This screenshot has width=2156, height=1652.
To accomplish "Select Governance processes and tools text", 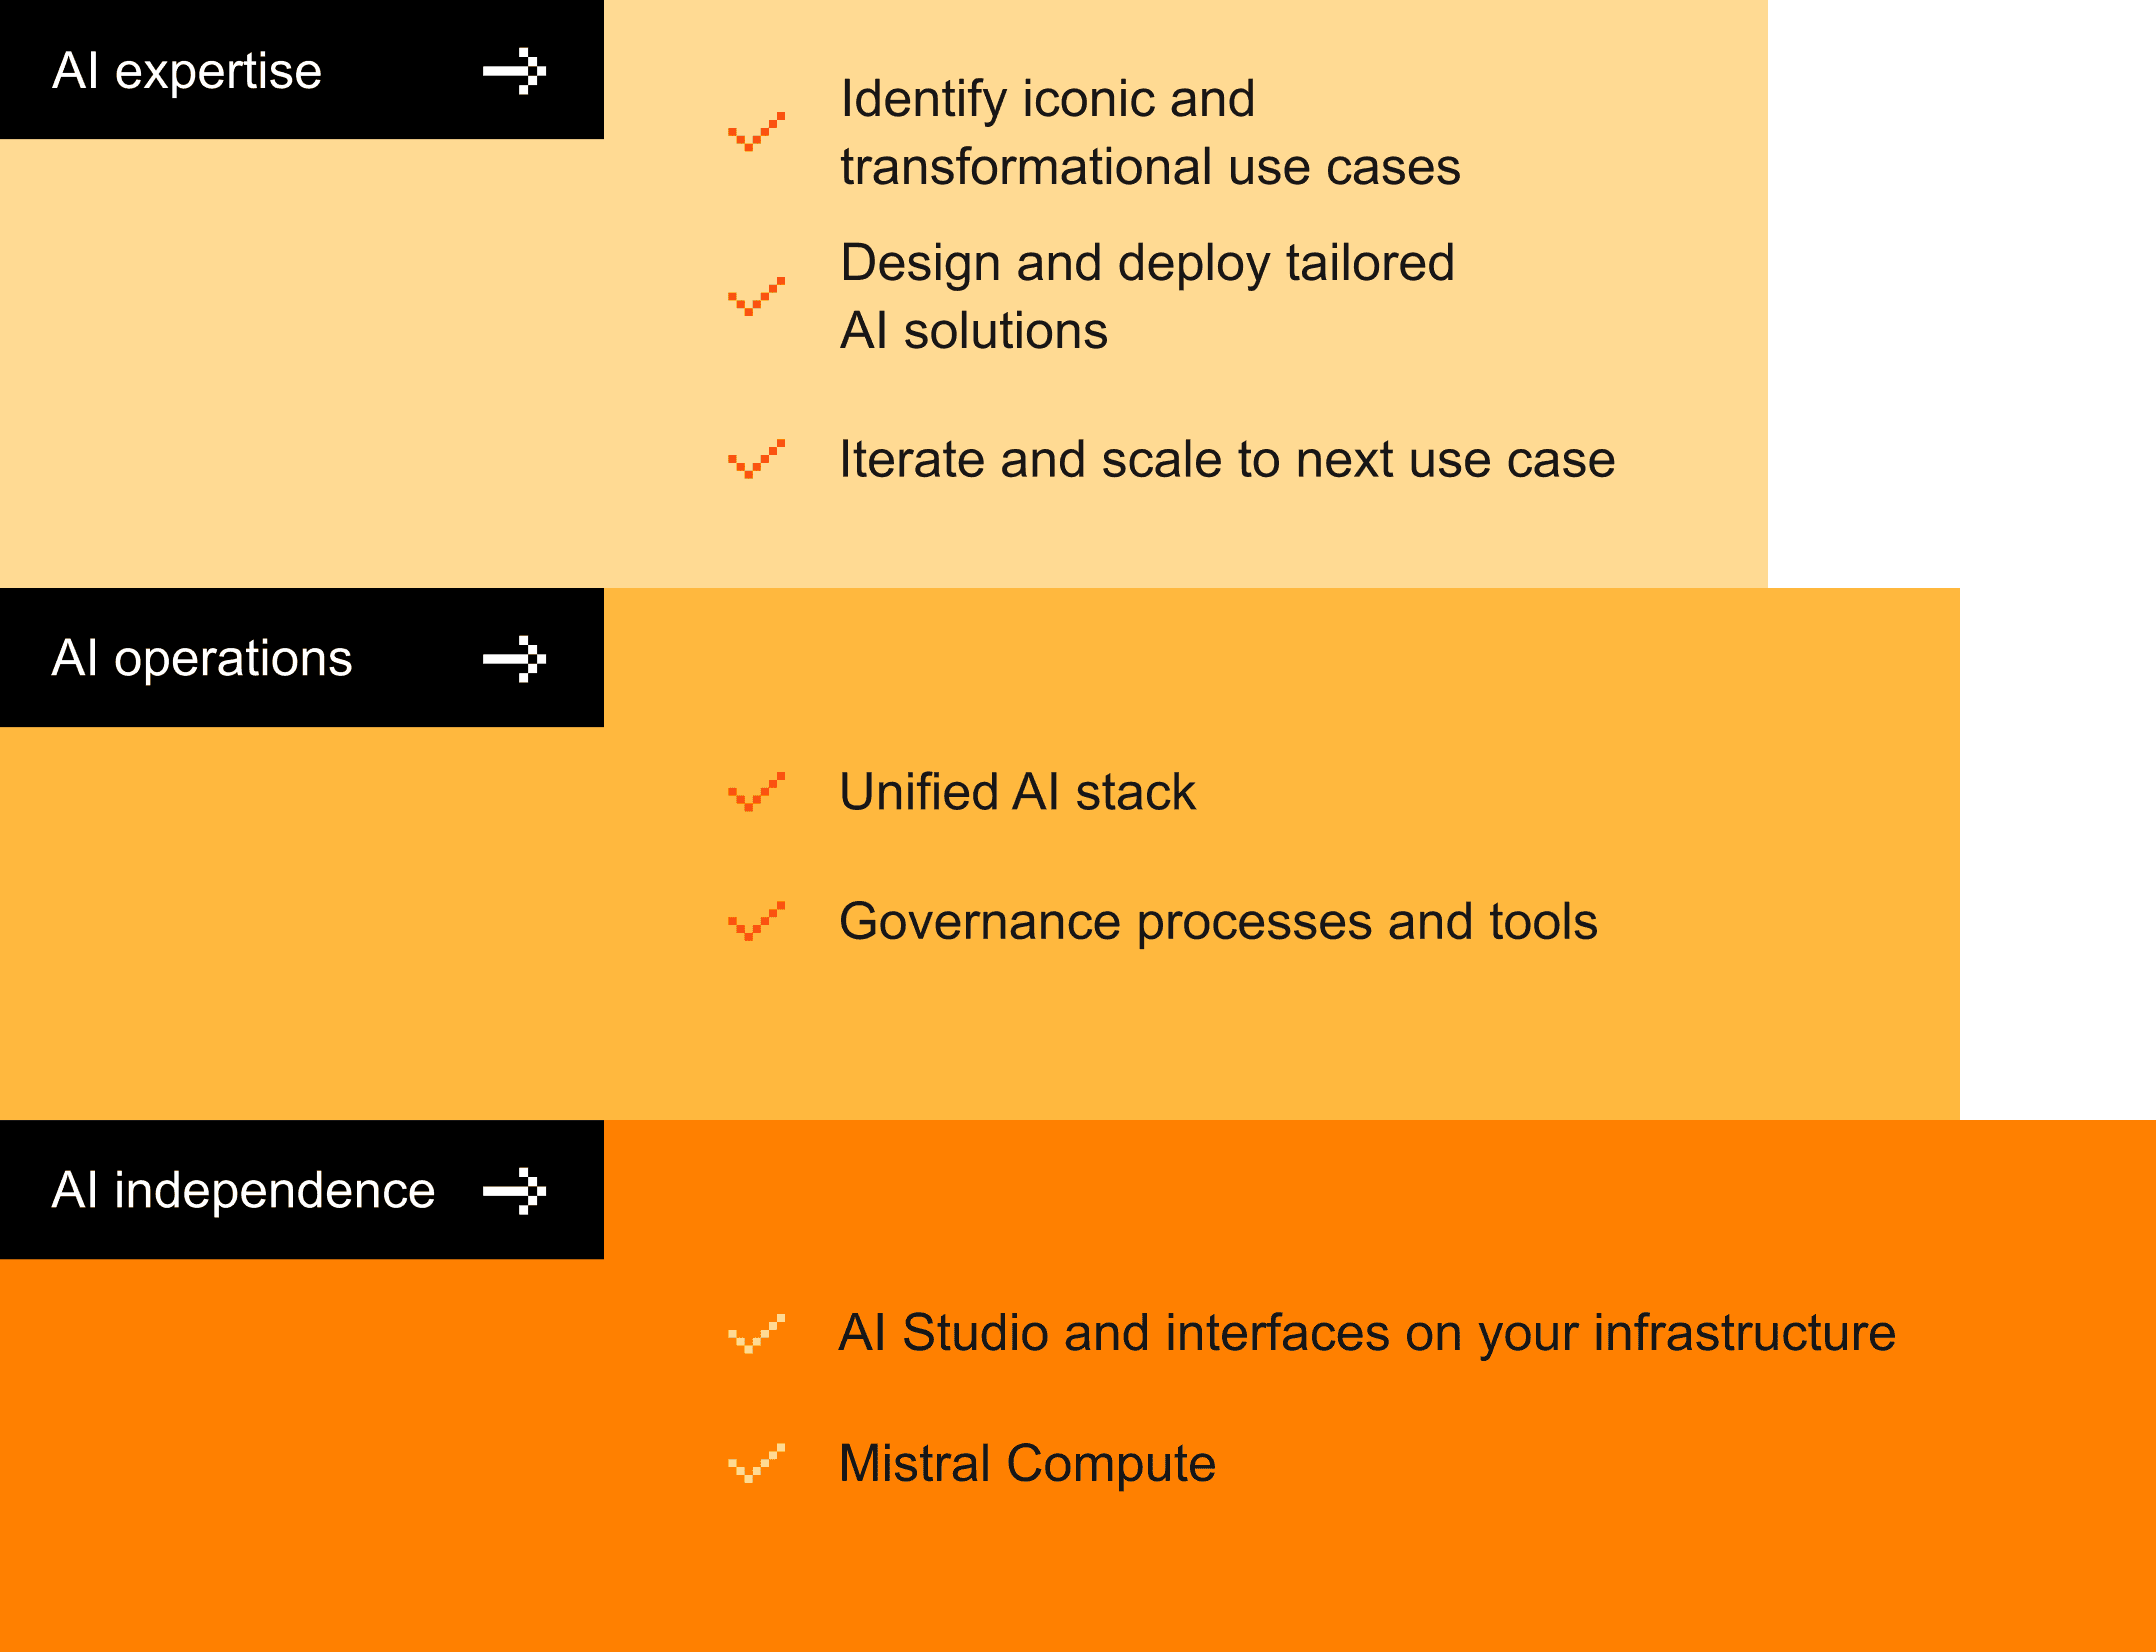I will pyautogui.click(x=1218, y=921).
